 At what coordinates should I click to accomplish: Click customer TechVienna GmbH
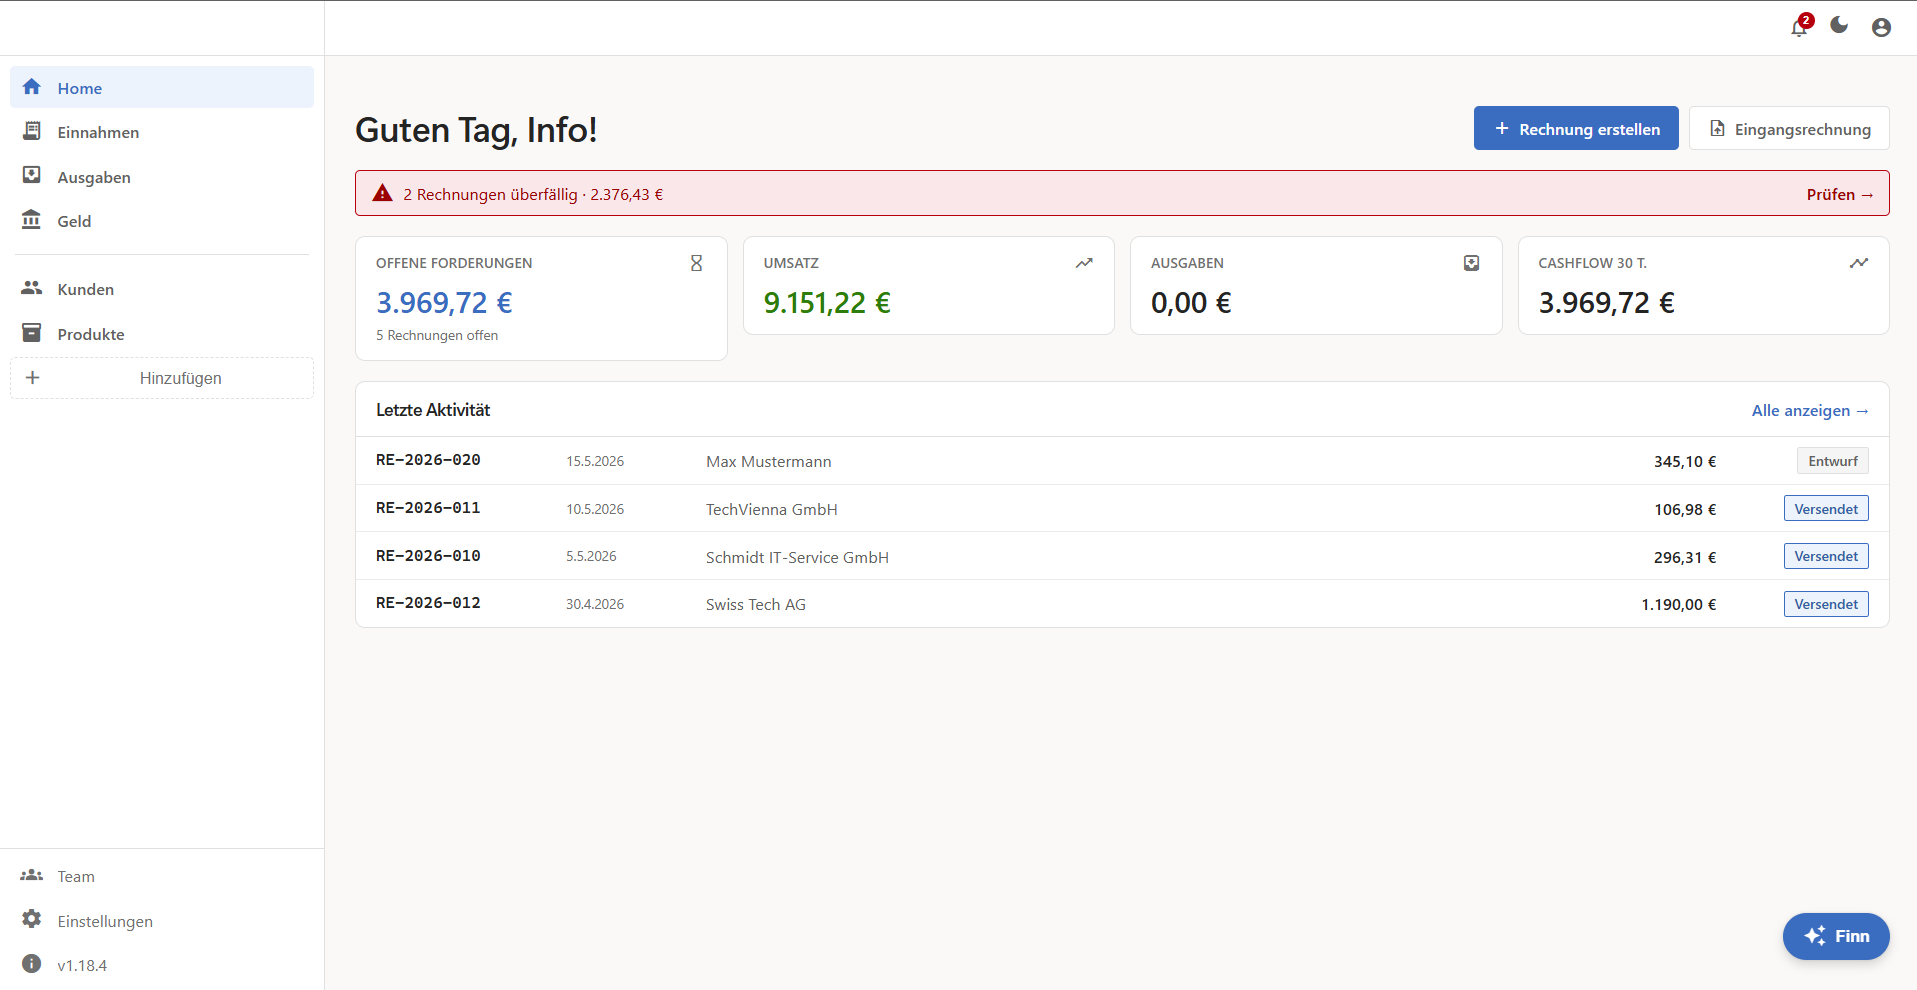(x=771, y=509)
